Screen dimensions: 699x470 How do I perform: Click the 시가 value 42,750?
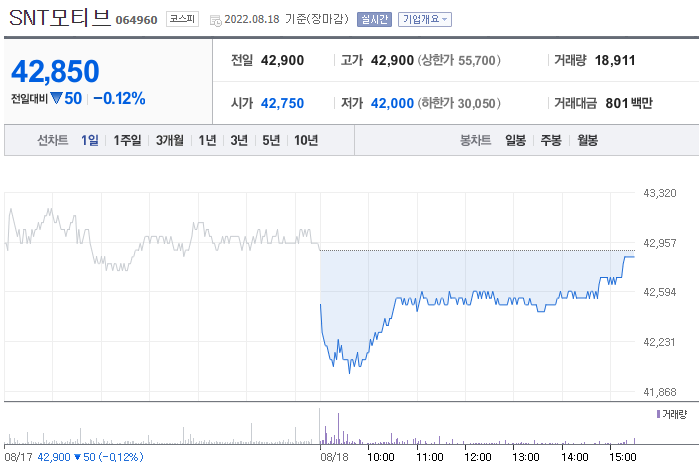coord(282,103)
